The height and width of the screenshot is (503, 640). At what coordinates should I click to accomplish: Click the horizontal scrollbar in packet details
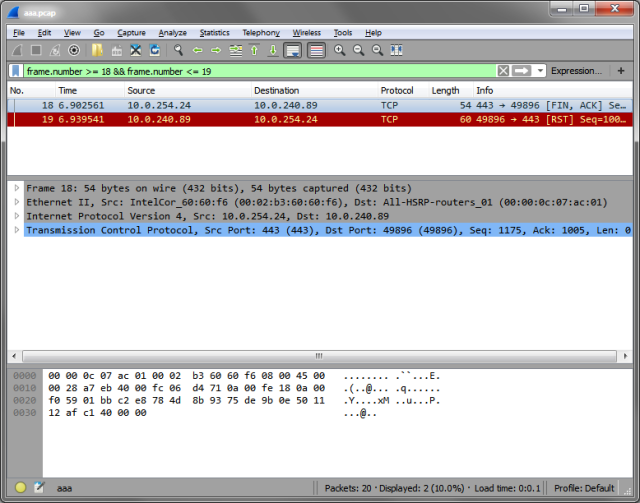[319, 356]
